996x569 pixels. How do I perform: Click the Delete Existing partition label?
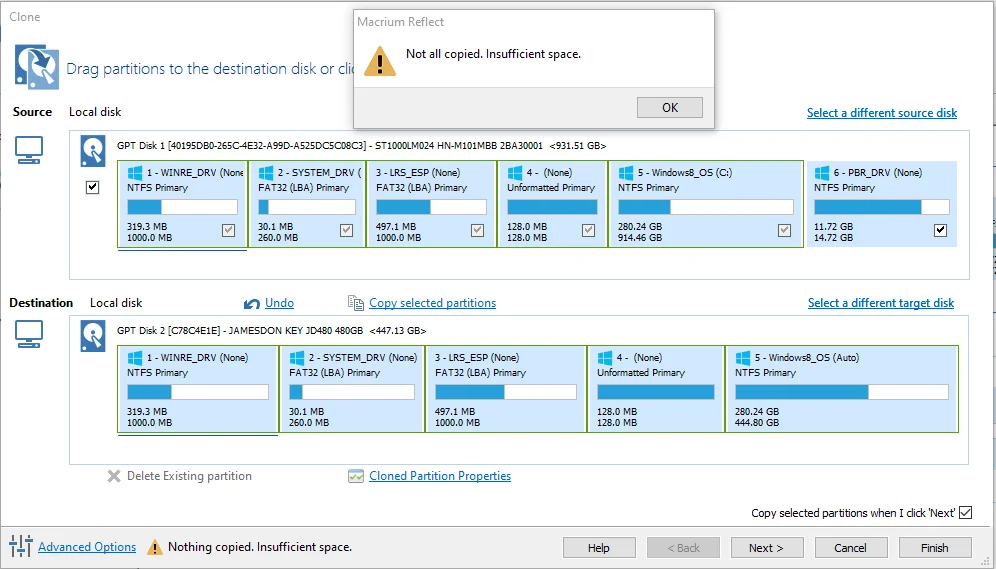189,476
